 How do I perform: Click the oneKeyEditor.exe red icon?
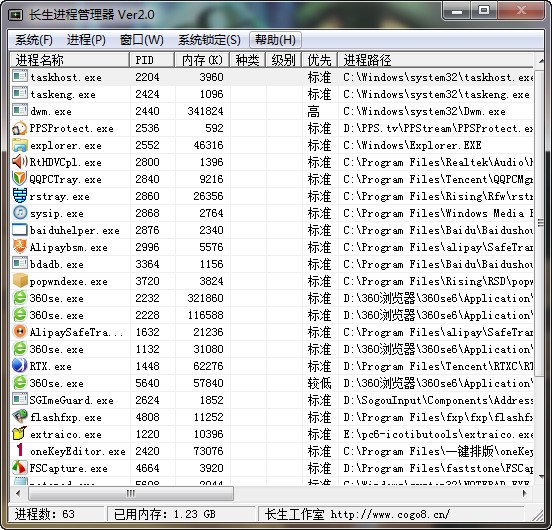(19, 450)
